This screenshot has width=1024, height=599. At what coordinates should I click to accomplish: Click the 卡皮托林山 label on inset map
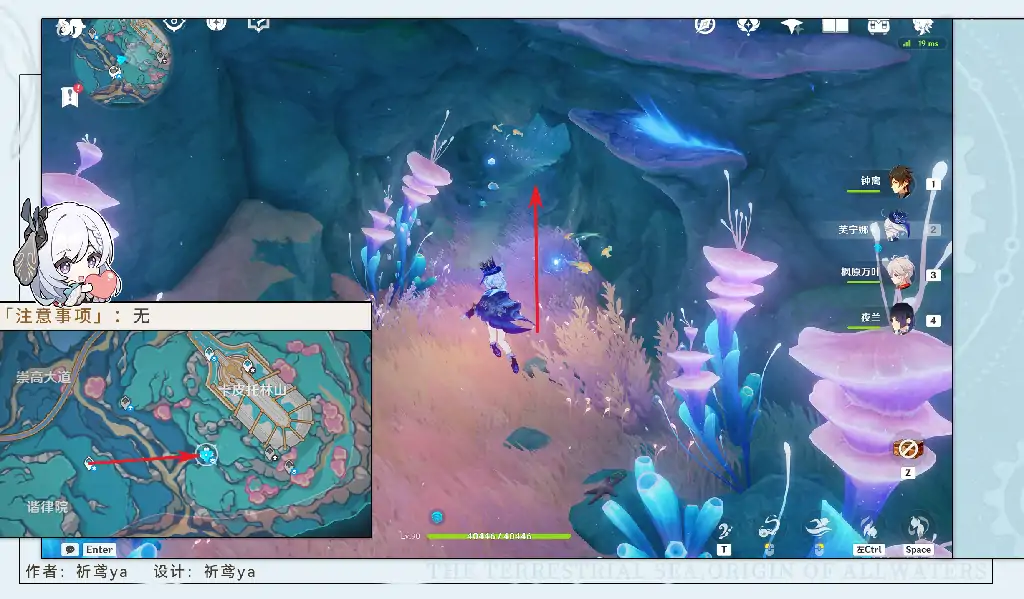pos(253,390)
